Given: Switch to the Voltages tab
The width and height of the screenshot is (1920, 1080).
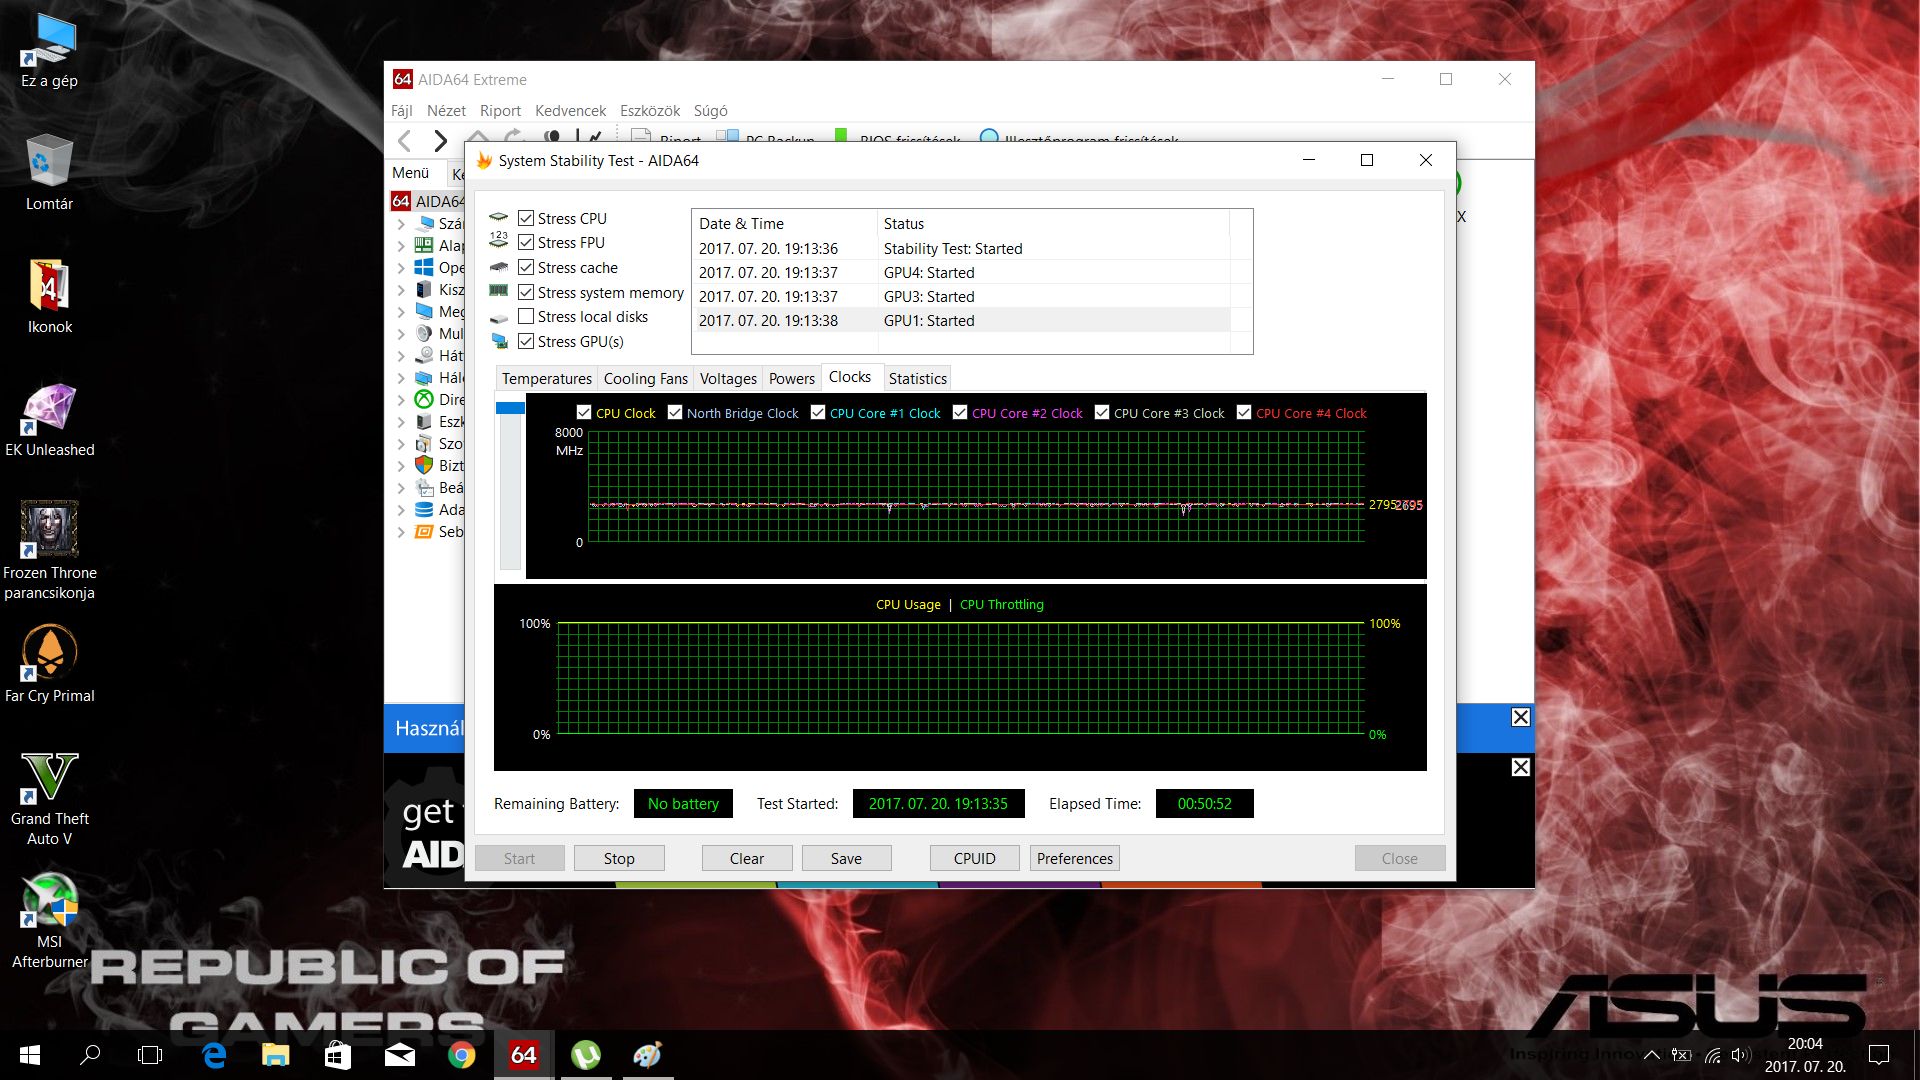Looking at the screenshot, I should [x=728, y=378].
